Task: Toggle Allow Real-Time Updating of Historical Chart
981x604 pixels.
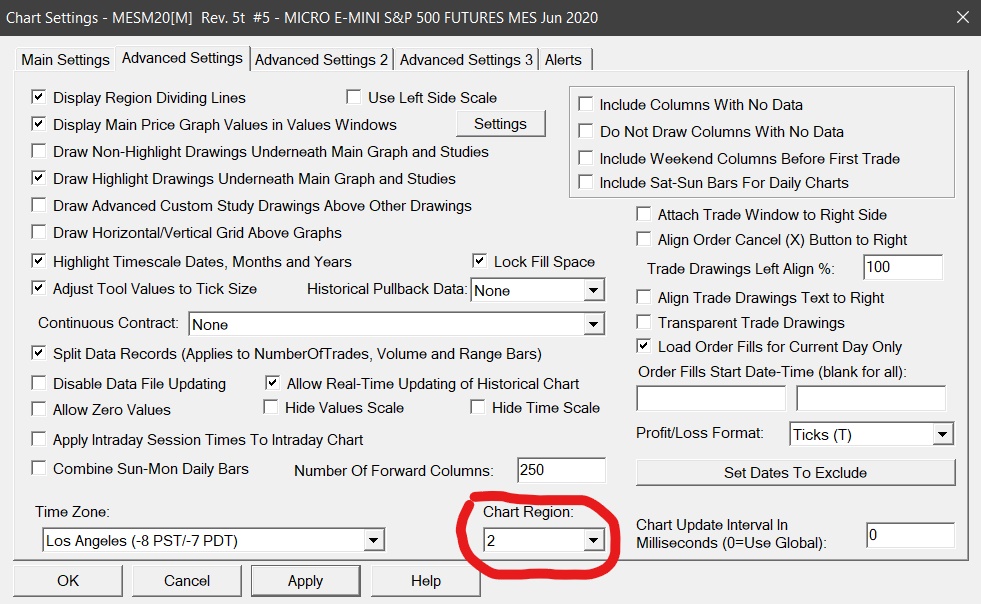Action: (x=272, y=383)
